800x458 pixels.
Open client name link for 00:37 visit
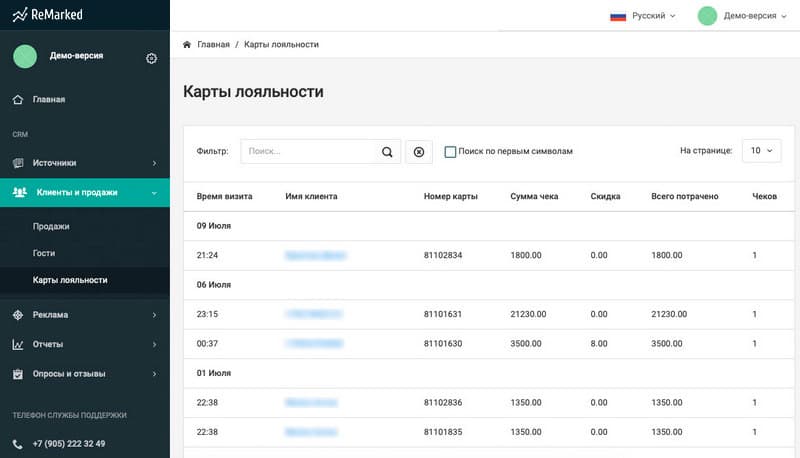point(314,344)
